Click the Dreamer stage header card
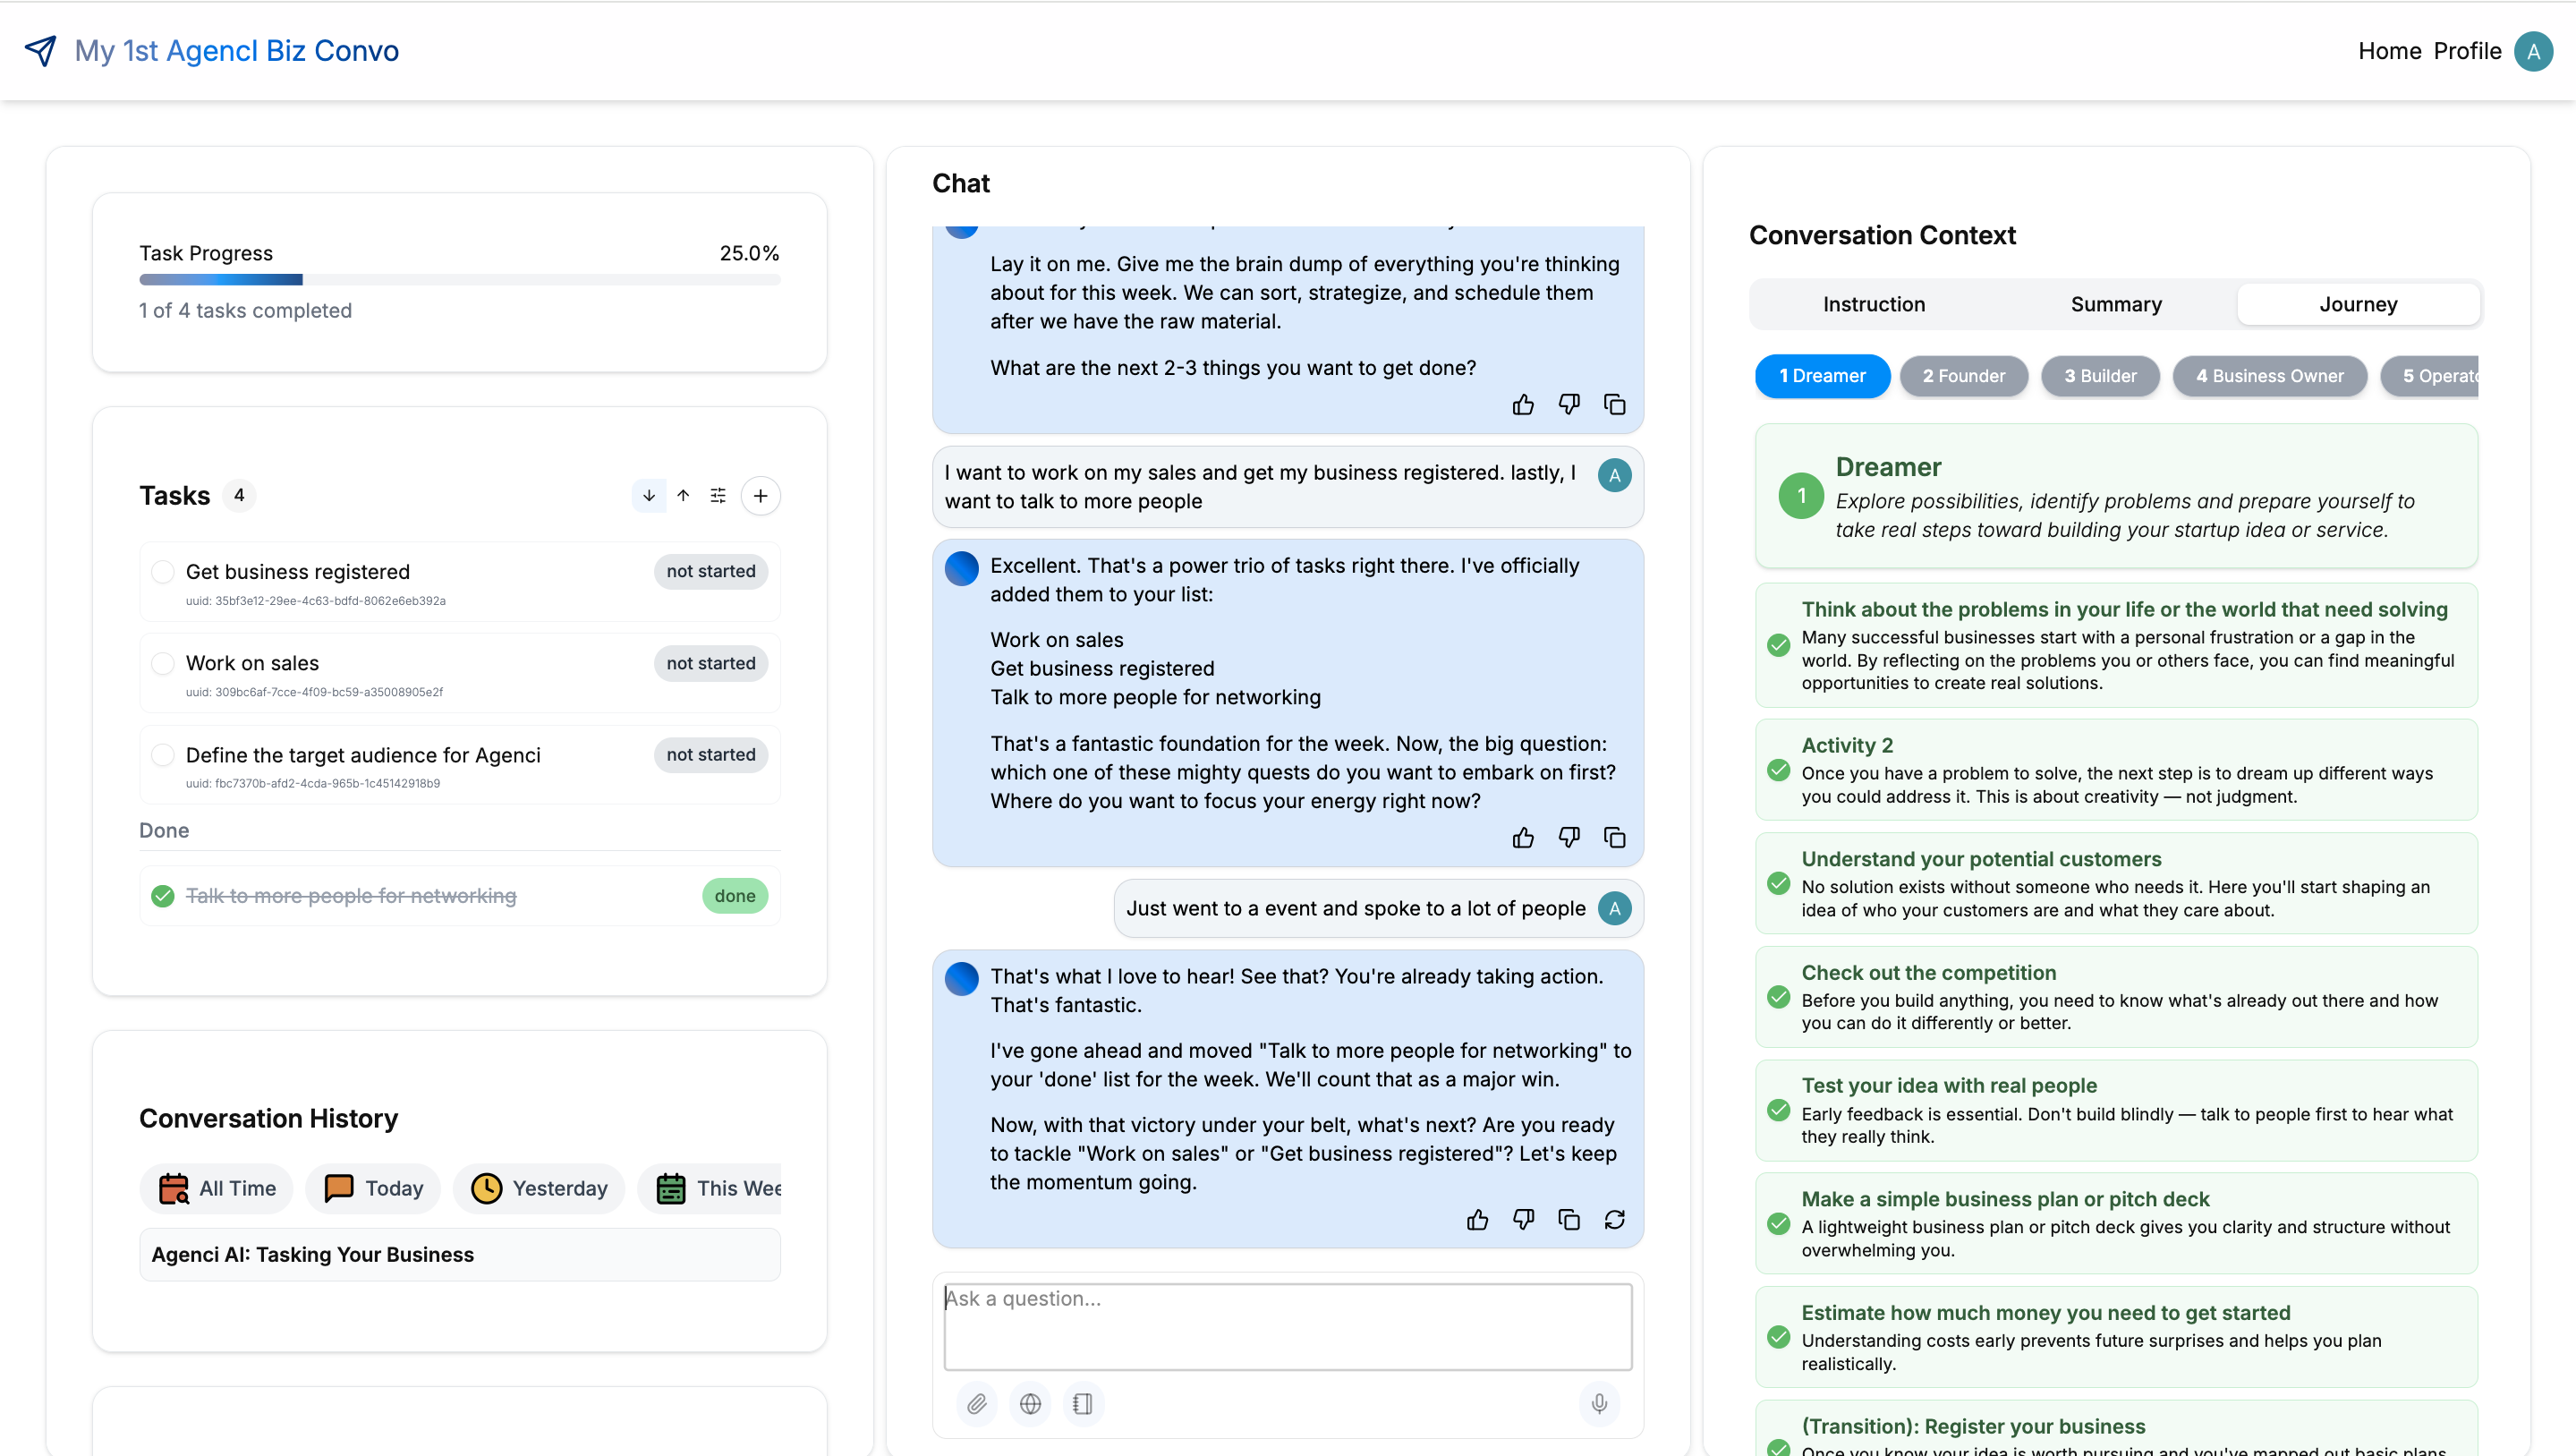This screenshot has width=2576, height=1456. point(2116,496)
